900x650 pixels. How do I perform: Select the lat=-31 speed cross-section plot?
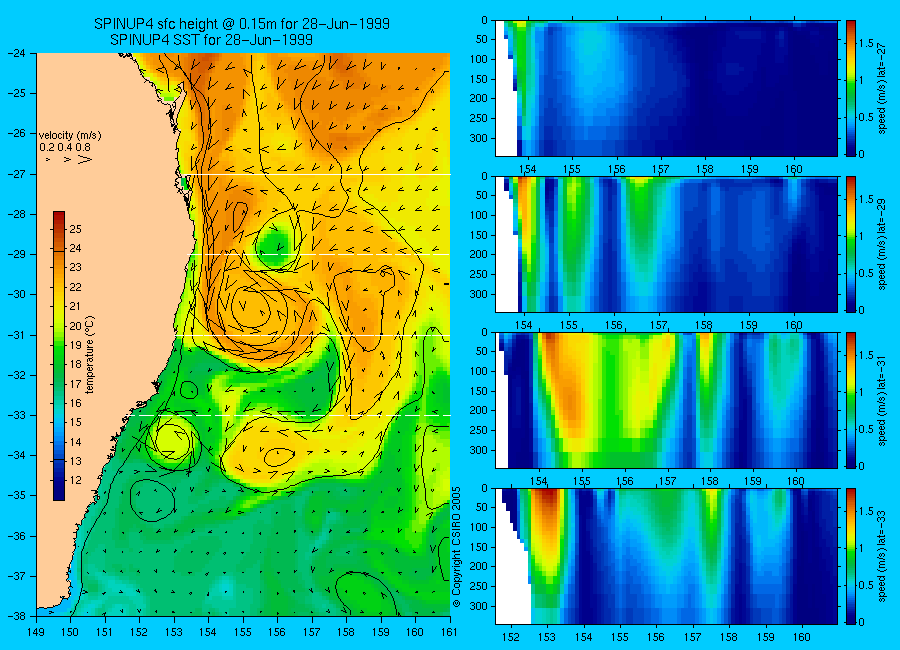[x=666, y=400]
